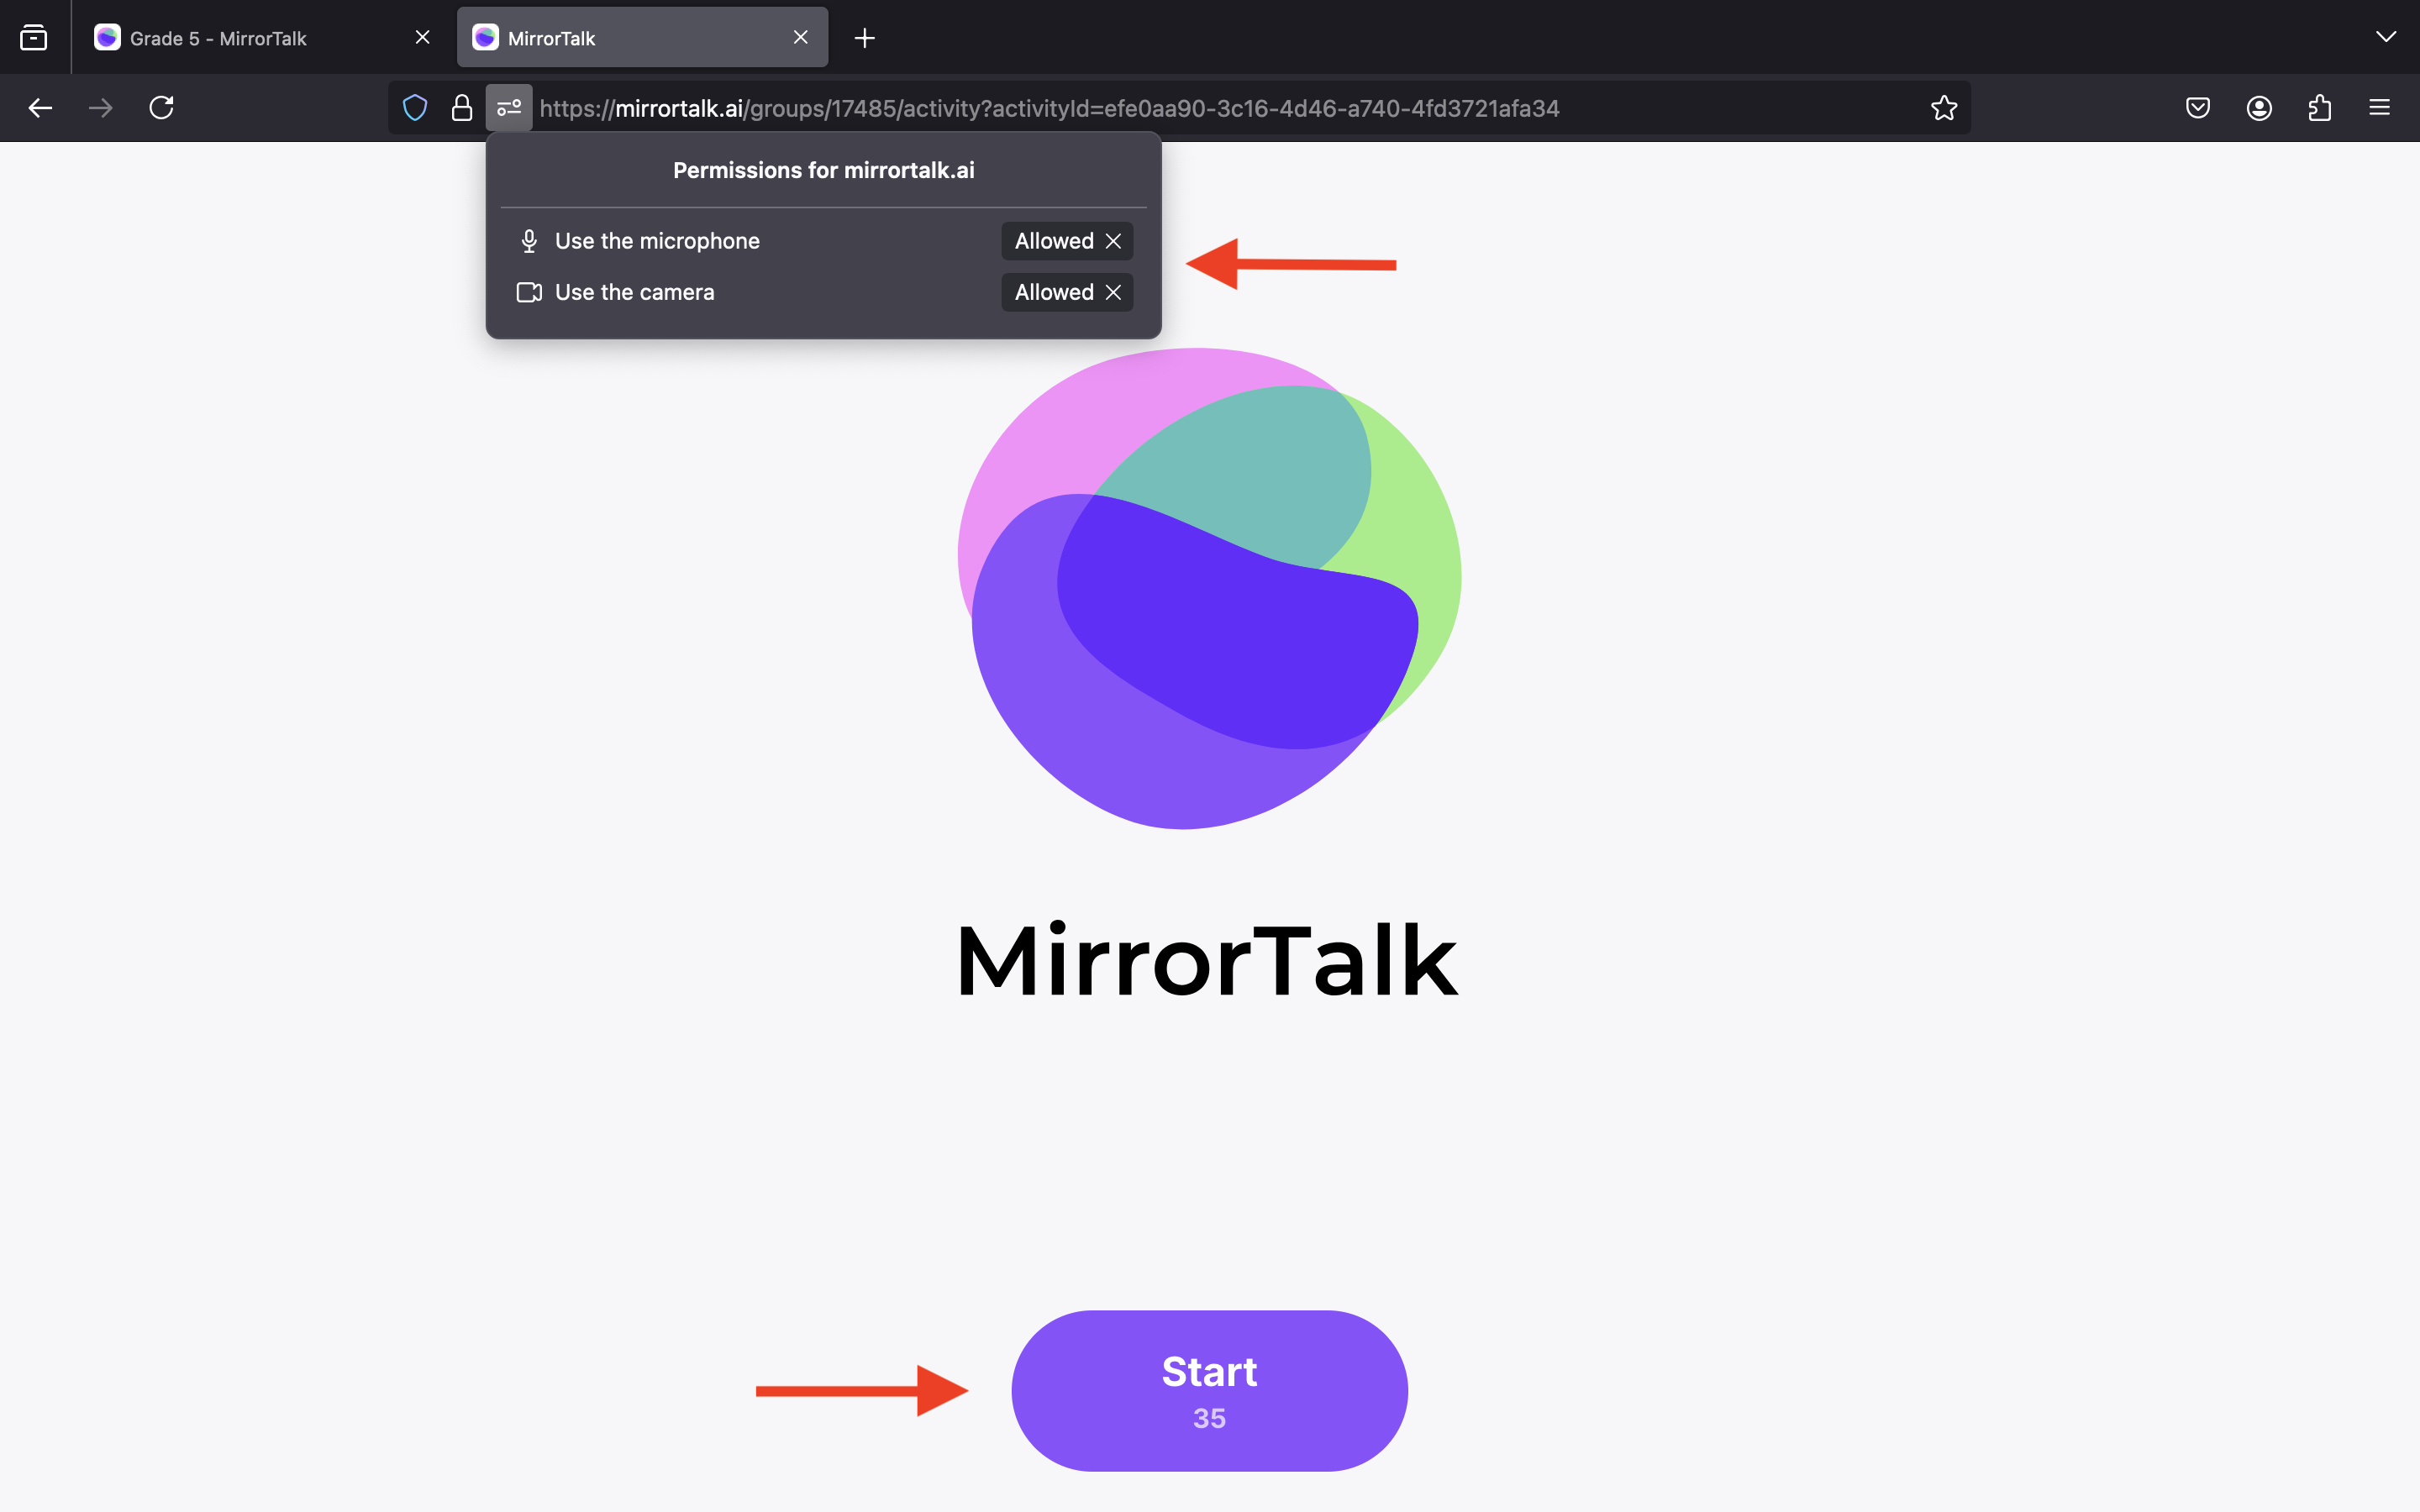Focus the address bar URL
2420x1512 pixels.
click(x=1049, y=108)
